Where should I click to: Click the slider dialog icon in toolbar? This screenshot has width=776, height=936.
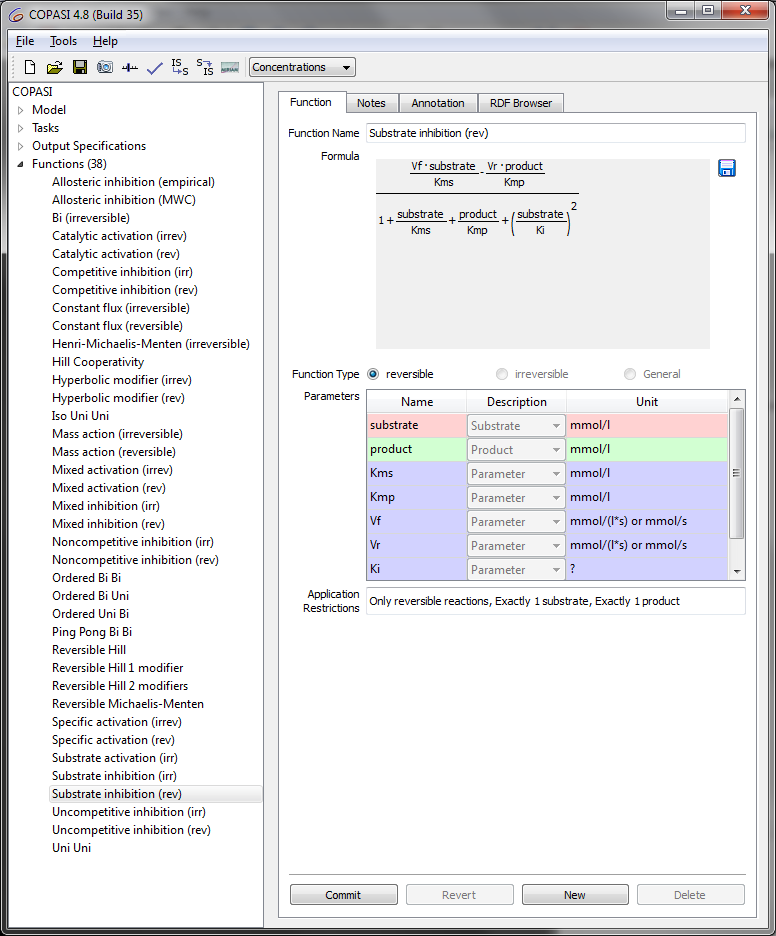130,68
